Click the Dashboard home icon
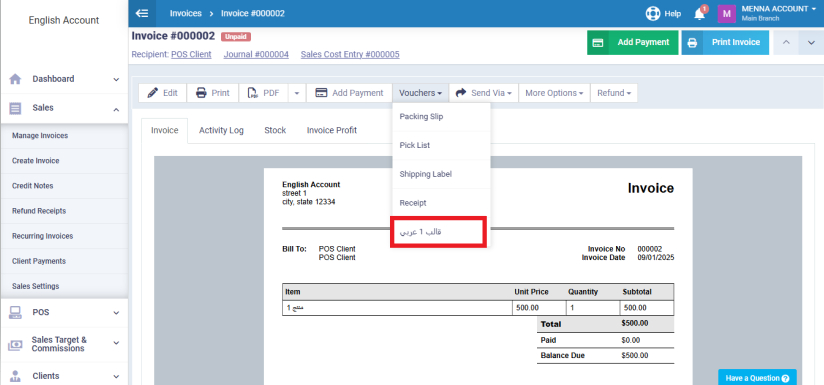The height and width of the screenshot is (385, 824). (15, 79)
